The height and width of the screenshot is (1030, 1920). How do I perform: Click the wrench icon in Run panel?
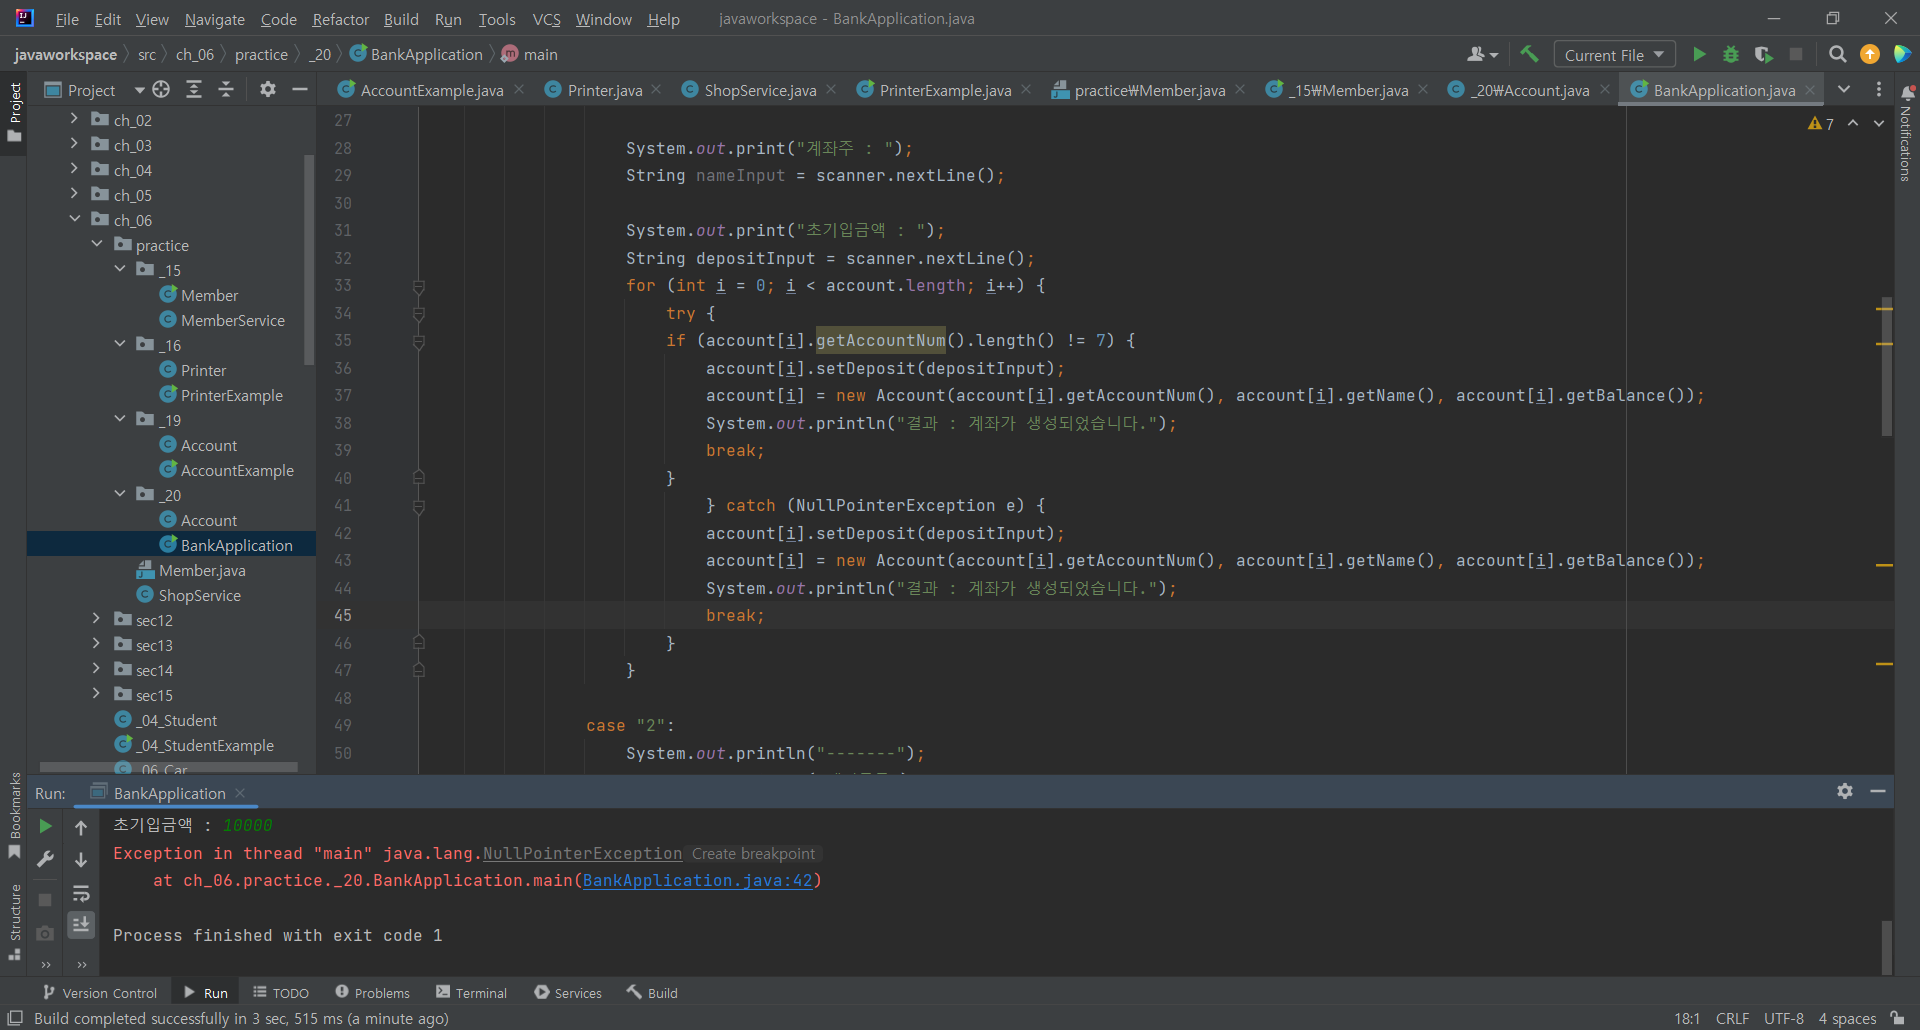(x=45, y=859)
